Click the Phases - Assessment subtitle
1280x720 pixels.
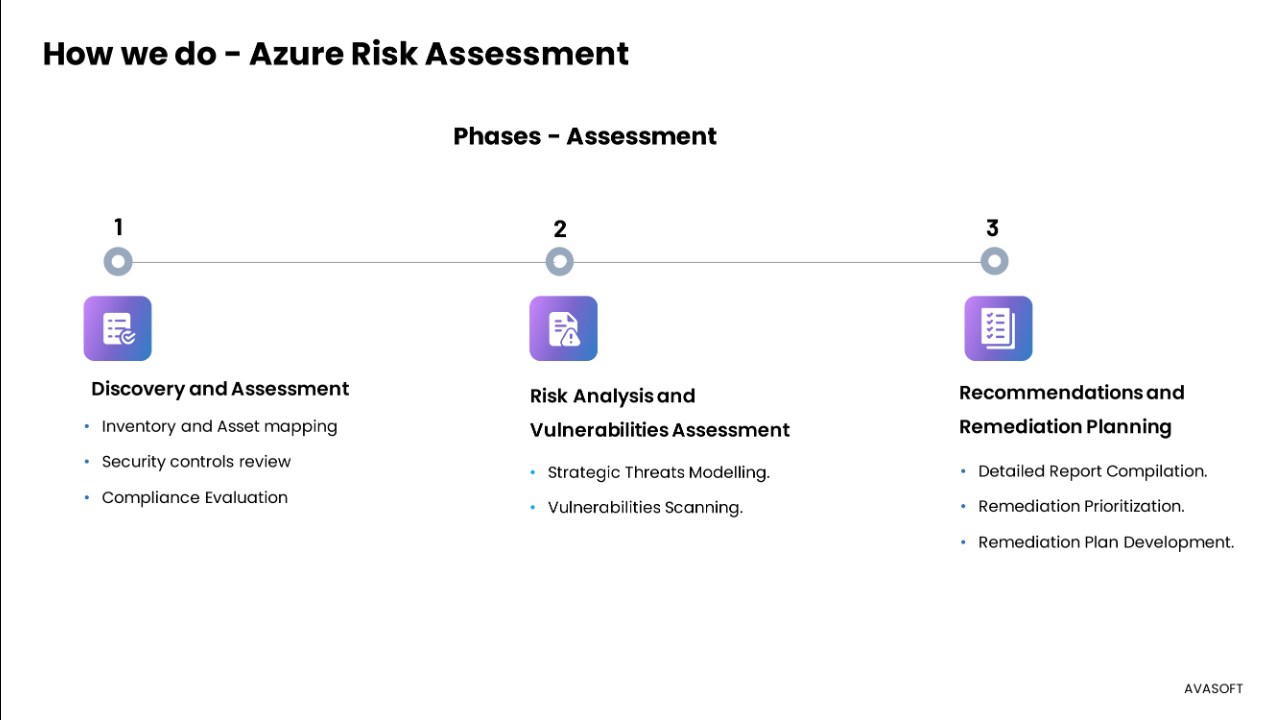[585, 136]
